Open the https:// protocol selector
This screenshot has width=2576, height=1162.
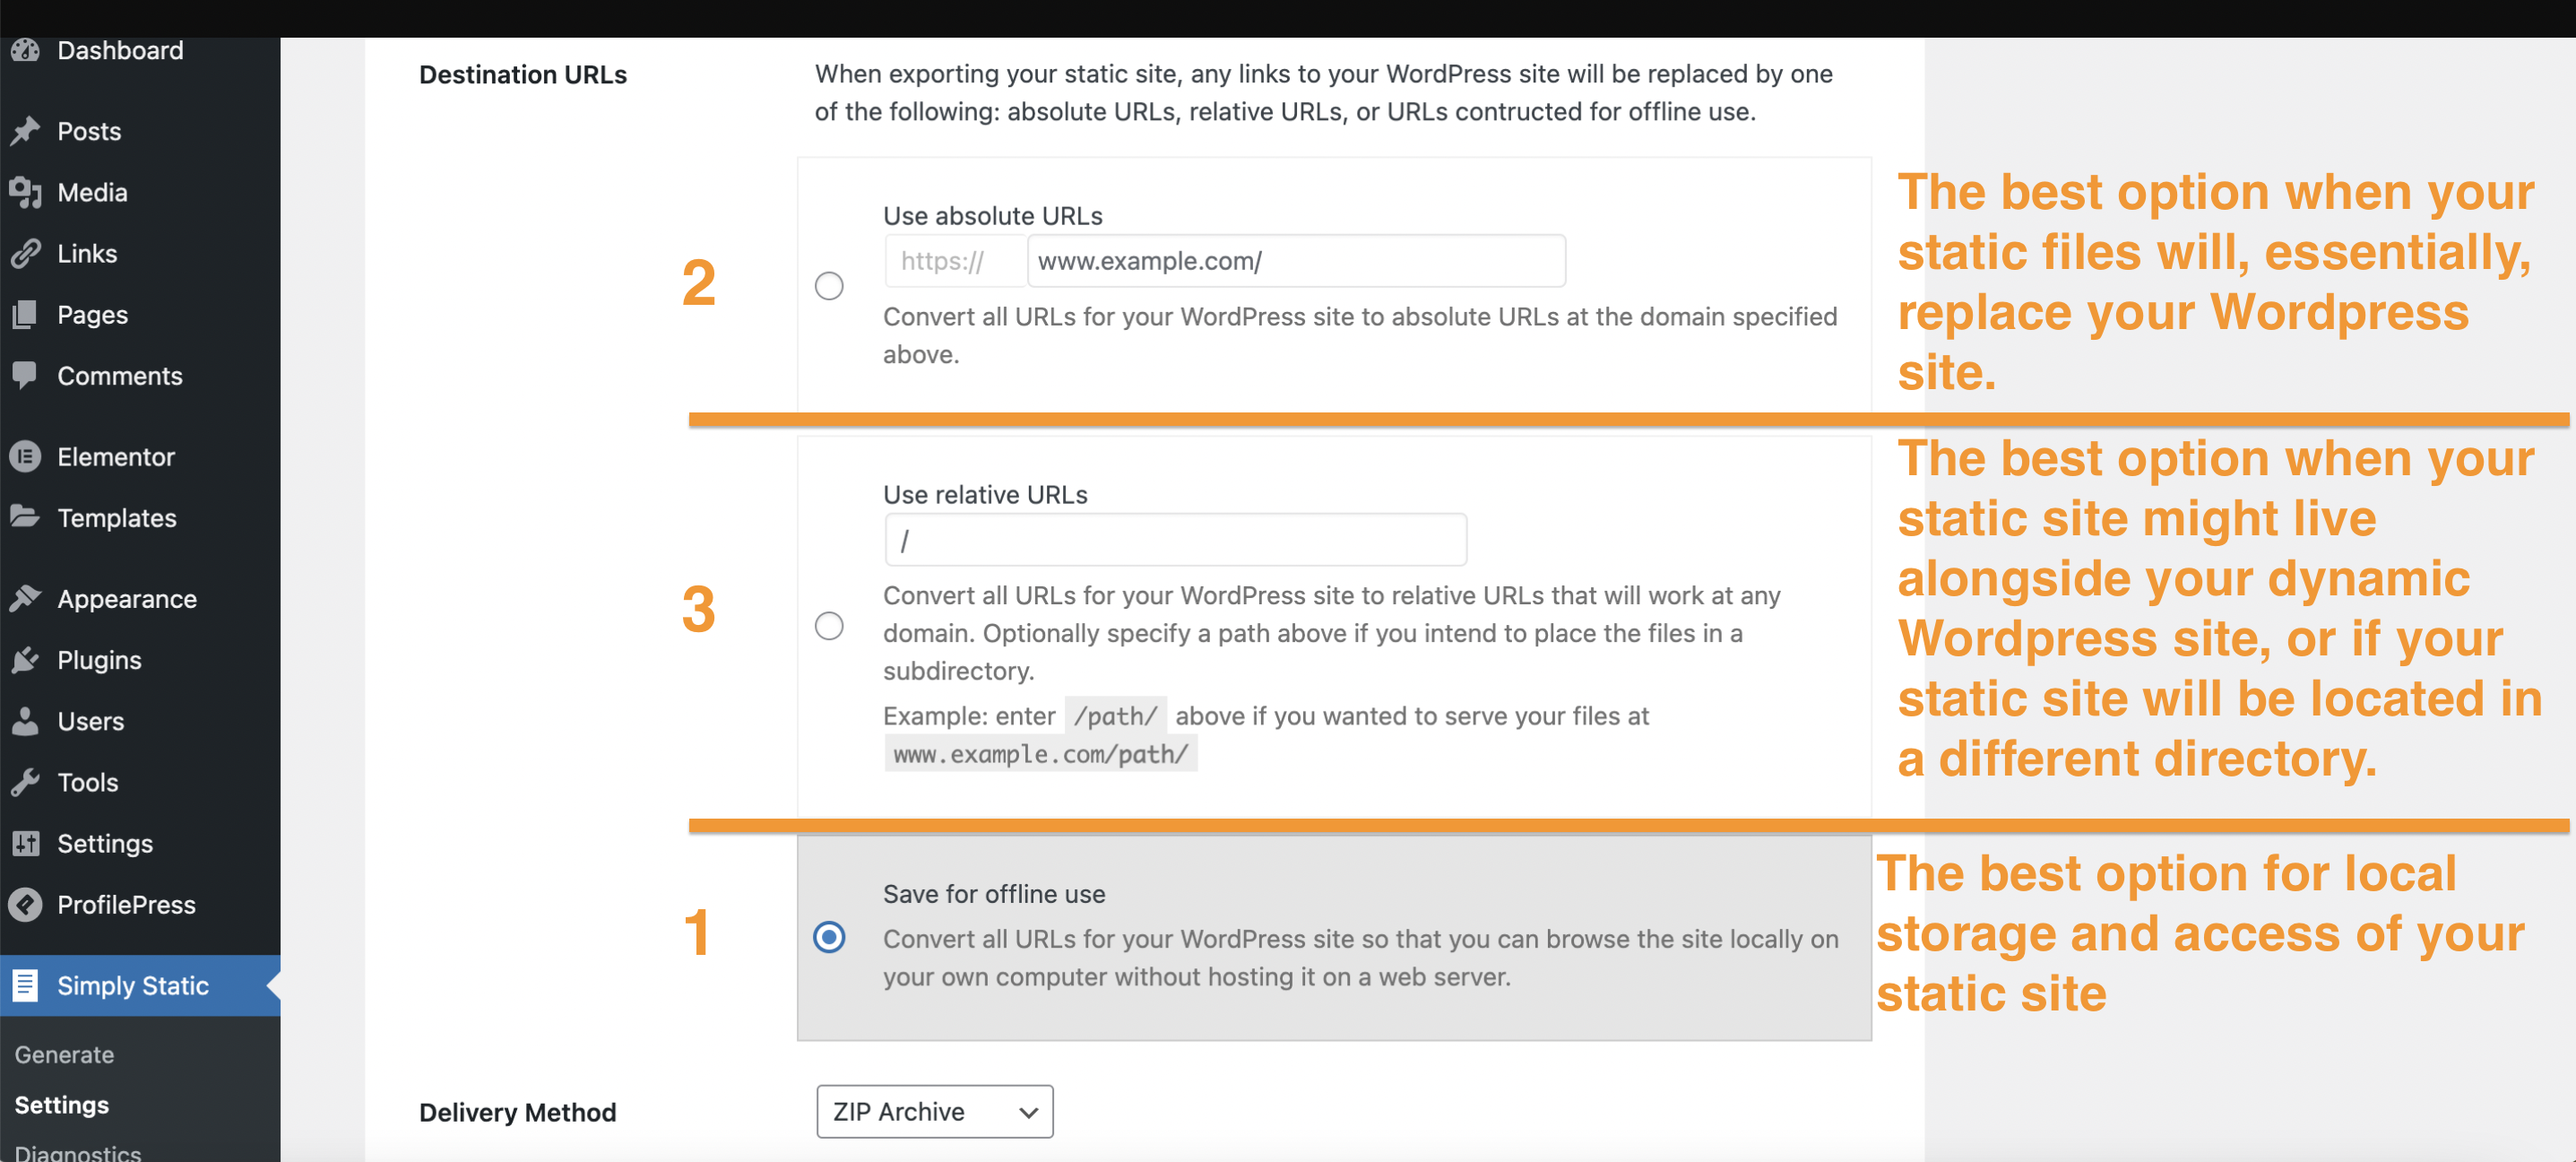click(955, 261)
